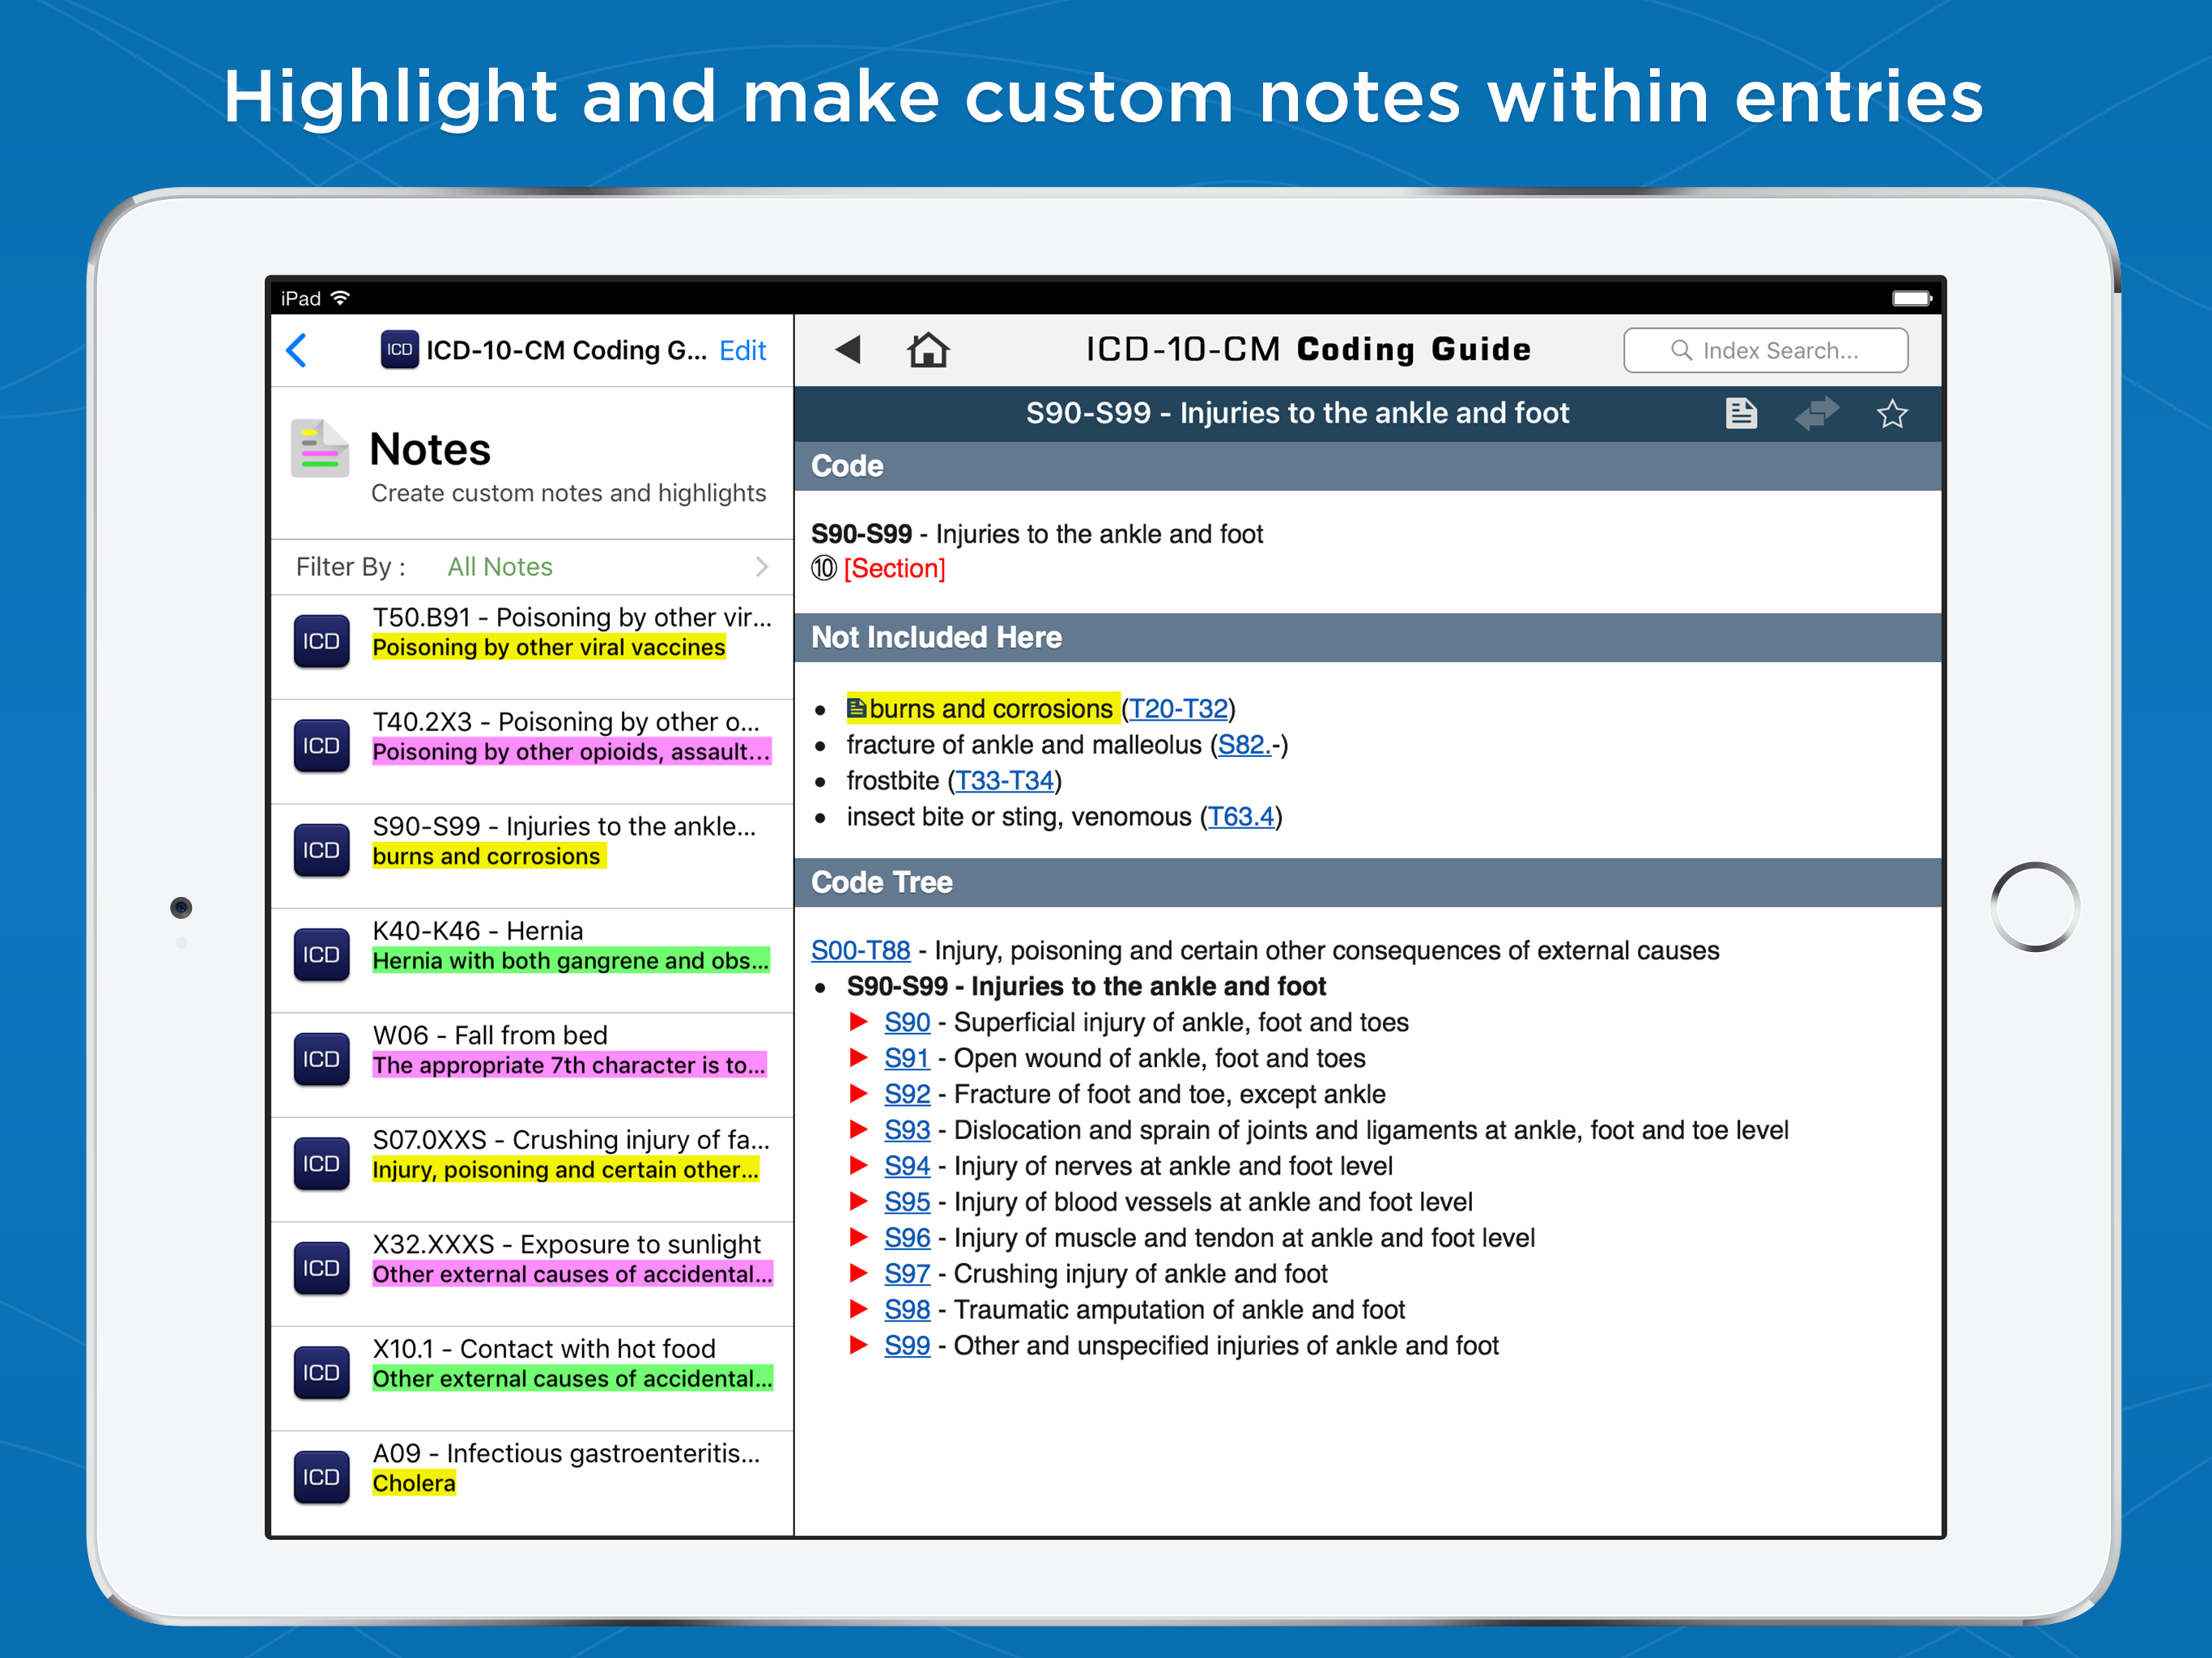Open the notes document icon in the title bar

tap(1741, 413)
